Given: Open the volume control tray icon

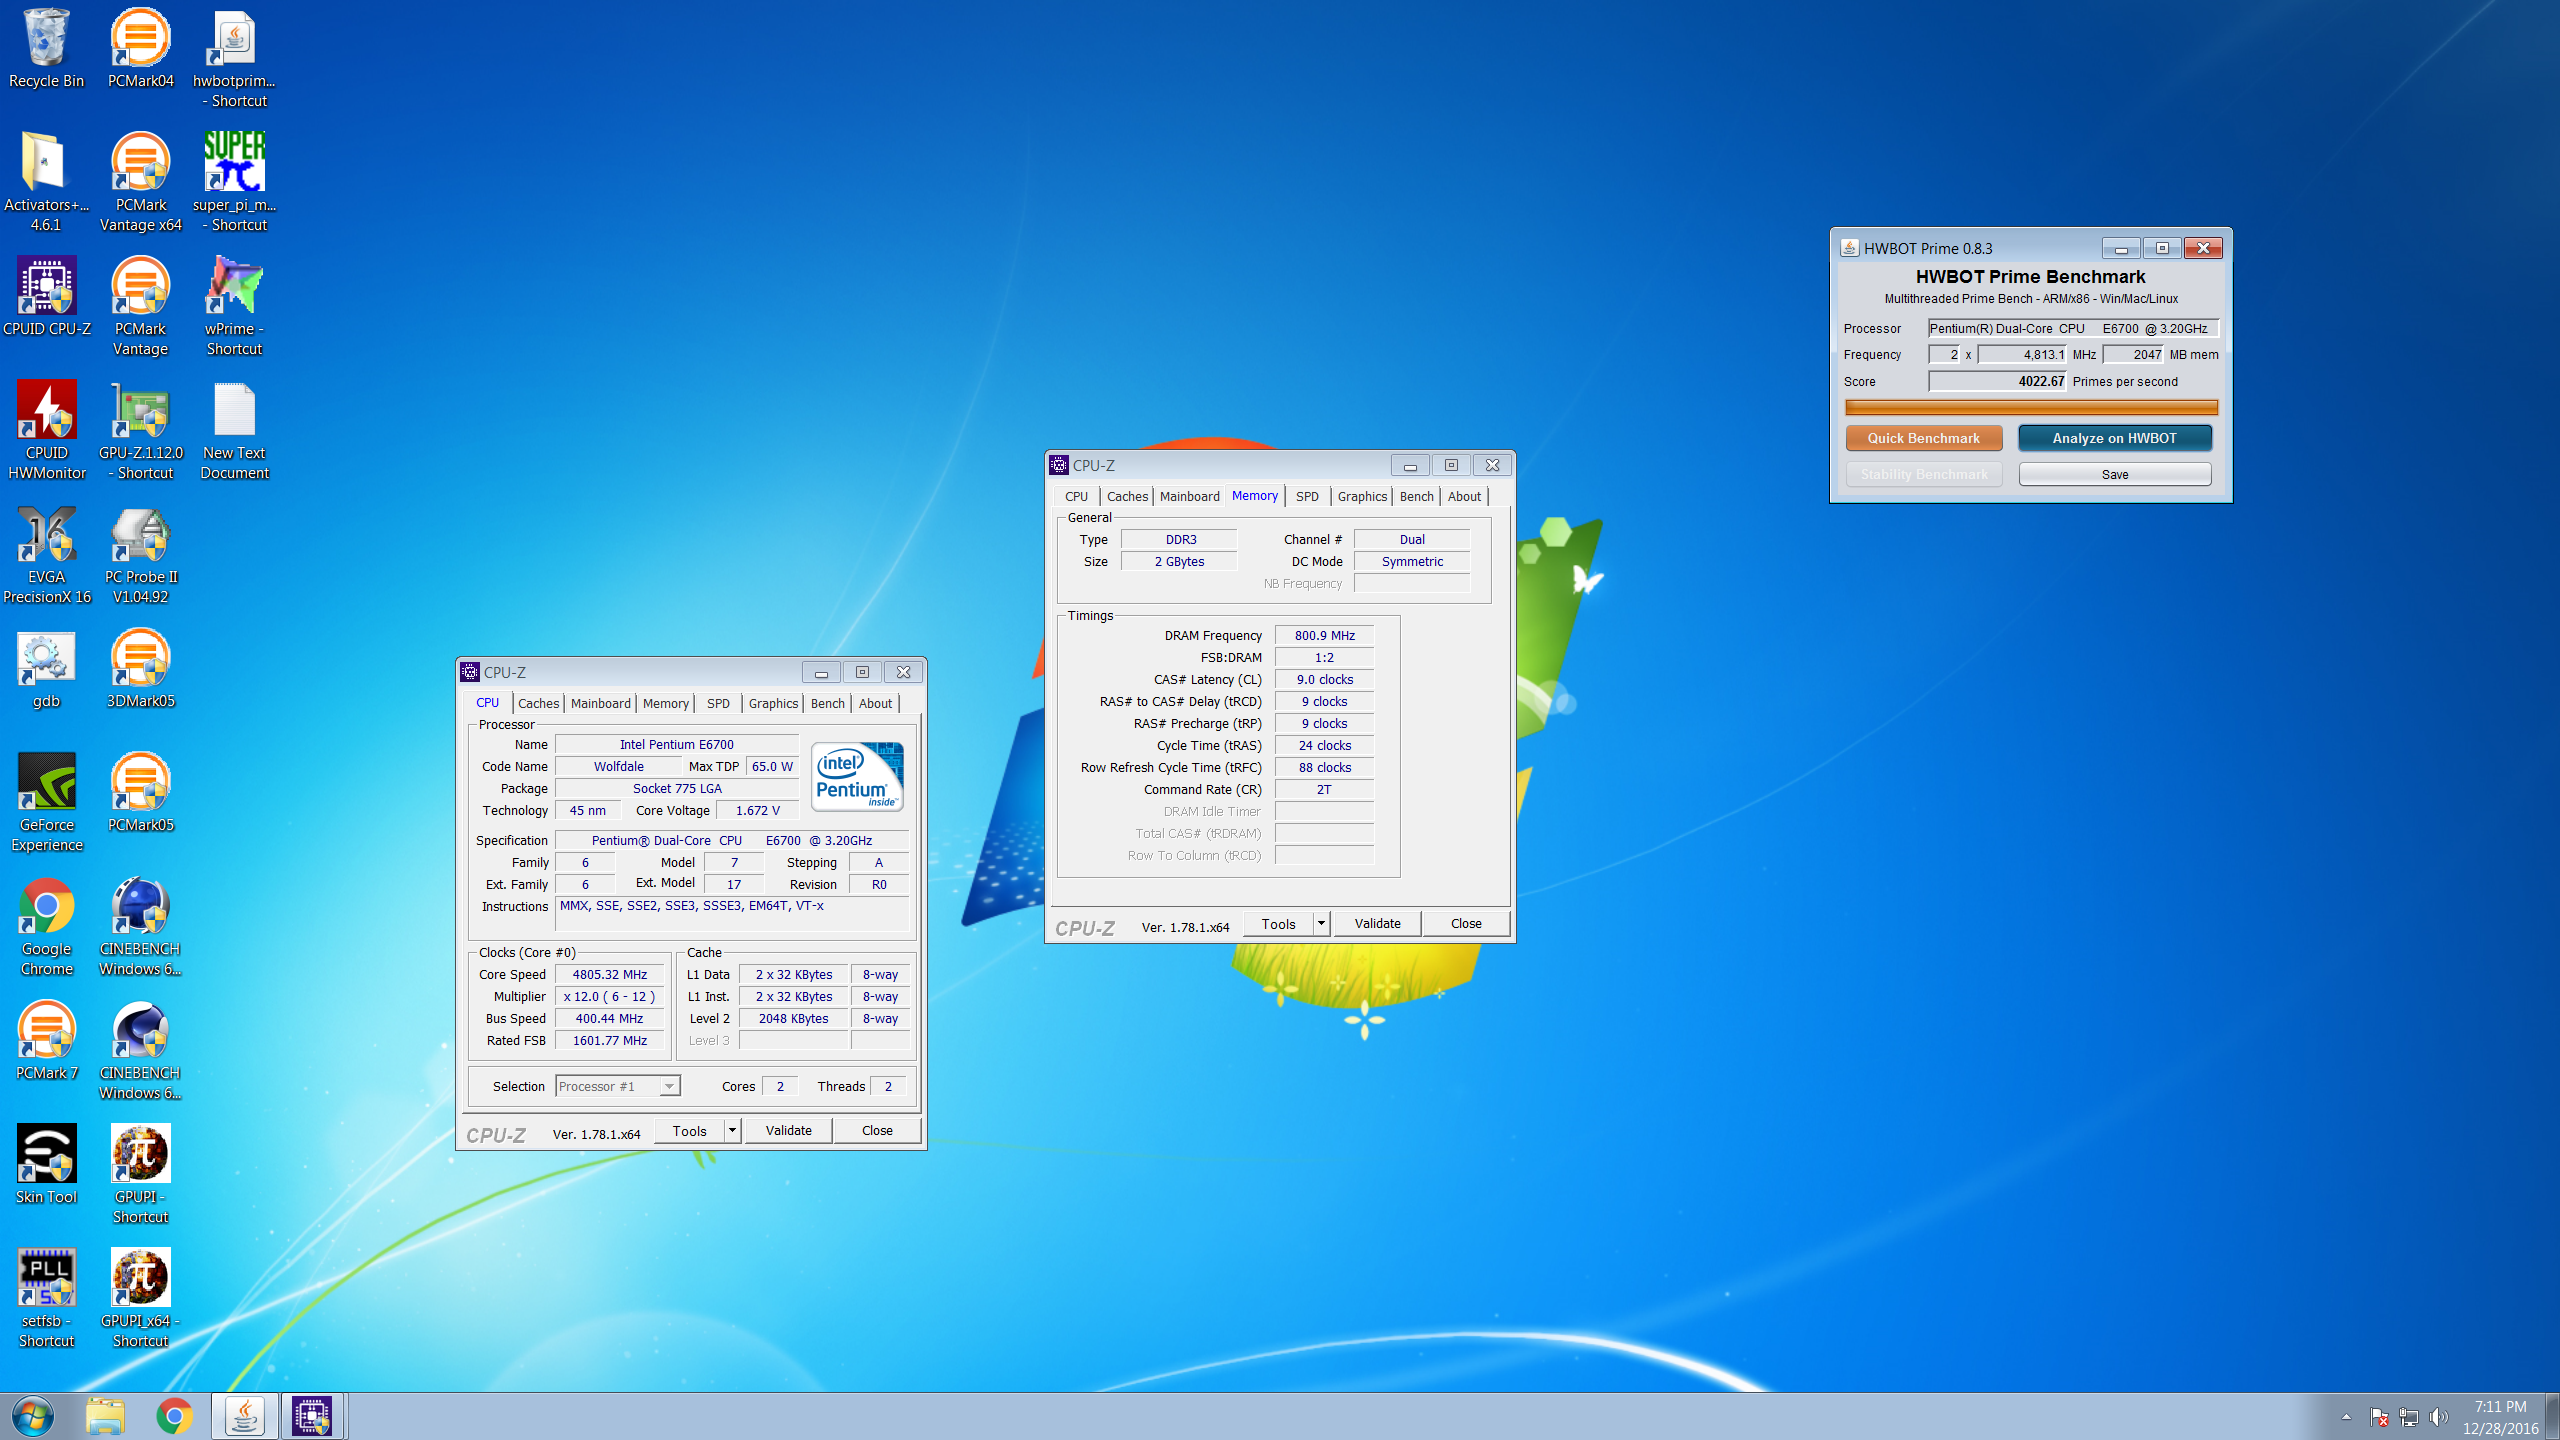Looking at the screenshot, I should pyautogui.click(x=2438, y=1417).
